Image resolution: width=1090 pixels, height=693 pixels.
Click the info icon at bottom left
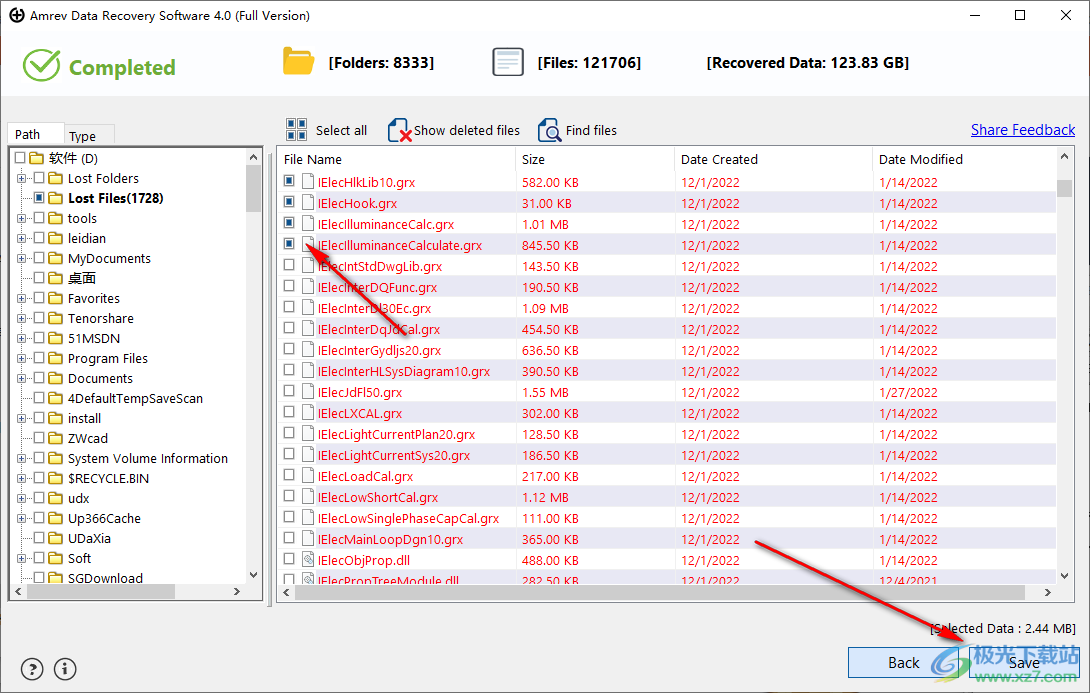point(65,669)
